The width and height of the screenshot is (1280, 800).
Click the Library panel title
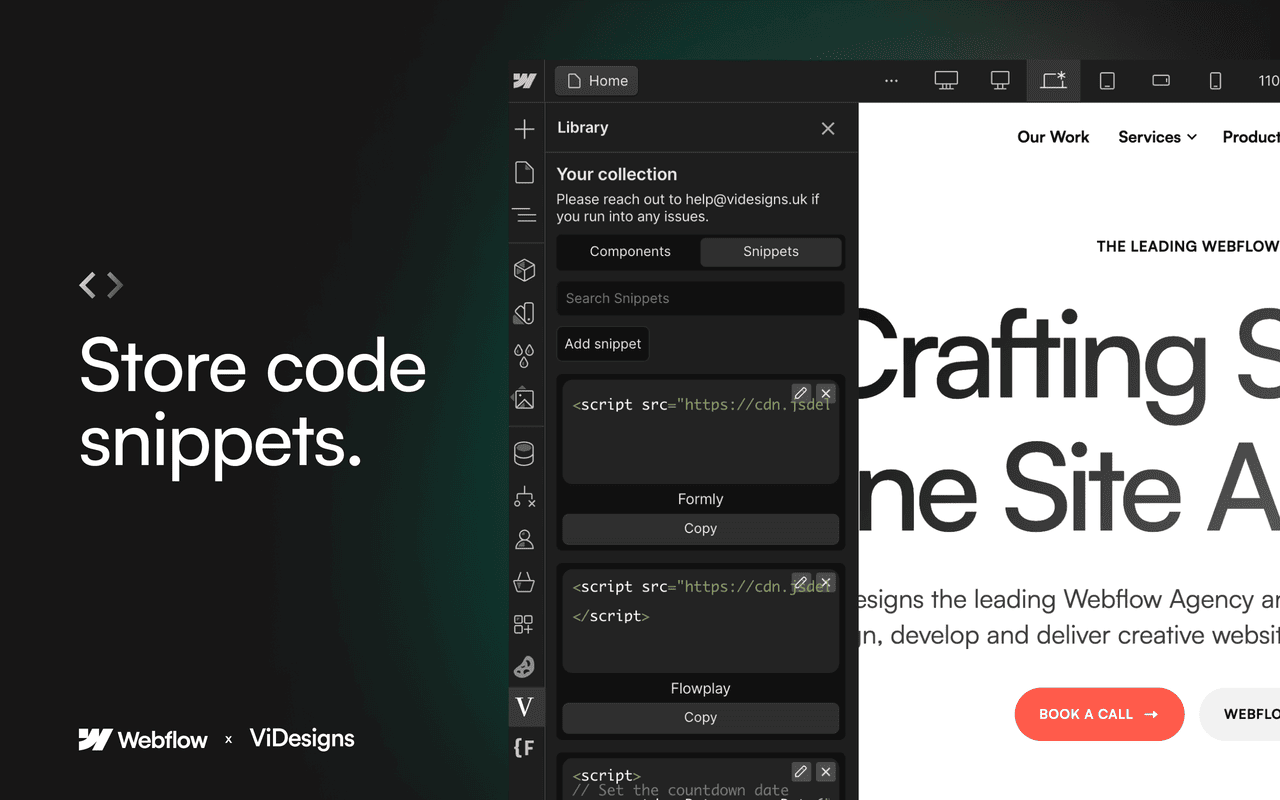point(583,128)
